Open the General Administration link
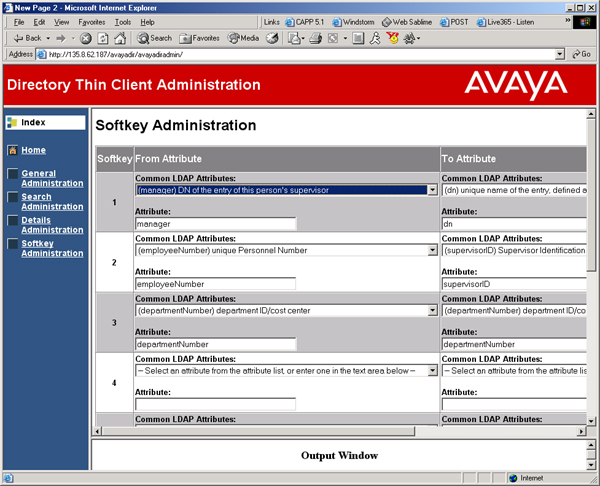The width and height of the screenshot is (600, 486). click(52, 178)
